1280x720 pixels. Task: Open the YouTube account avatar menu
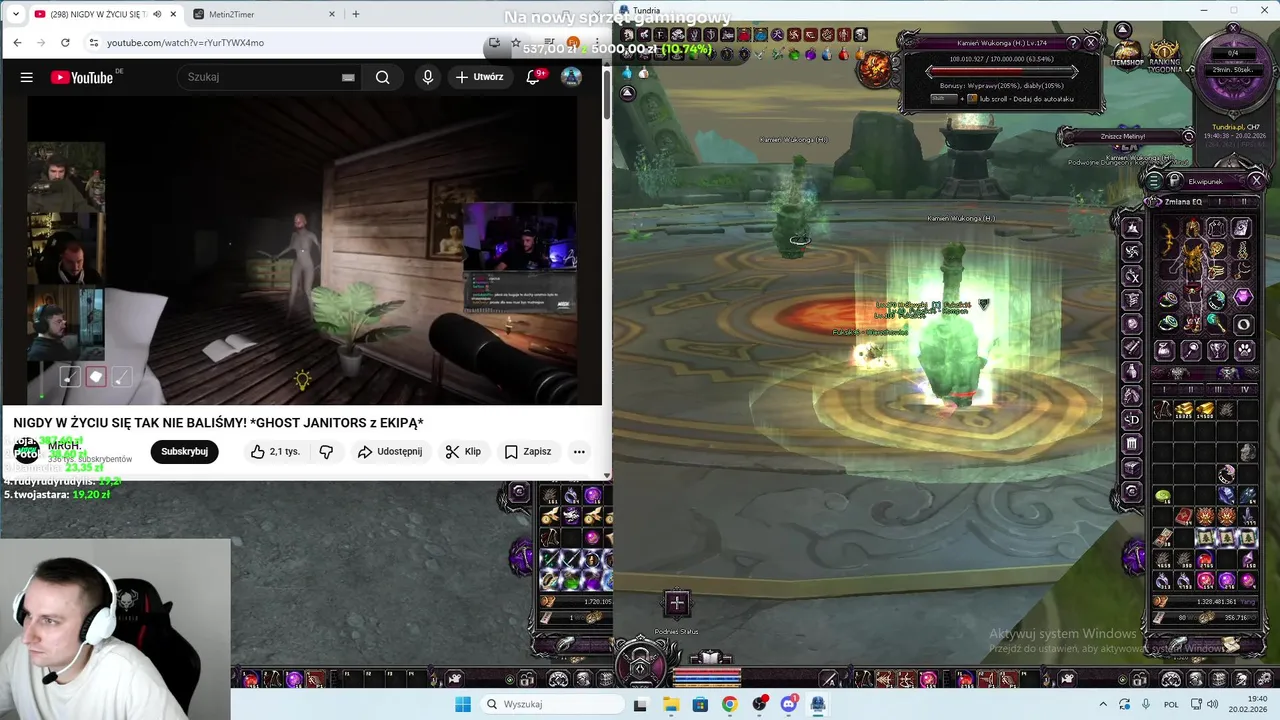tap(571, 77)
